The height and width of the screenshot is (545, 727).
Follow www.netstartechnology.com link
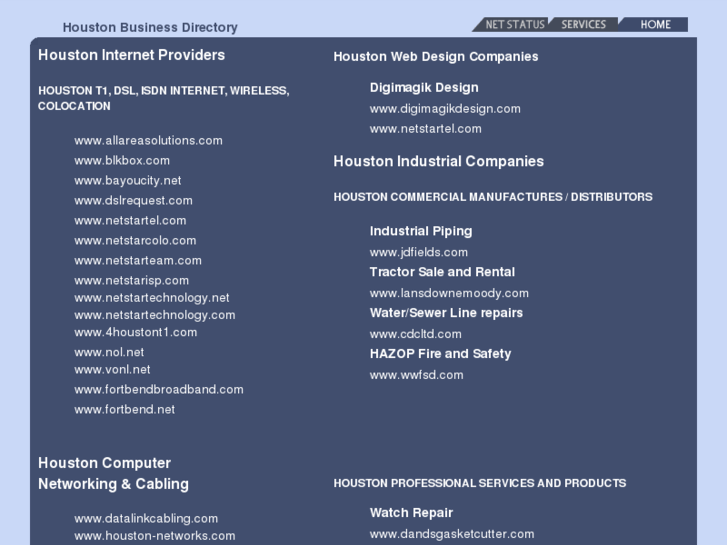pos(154,315)
